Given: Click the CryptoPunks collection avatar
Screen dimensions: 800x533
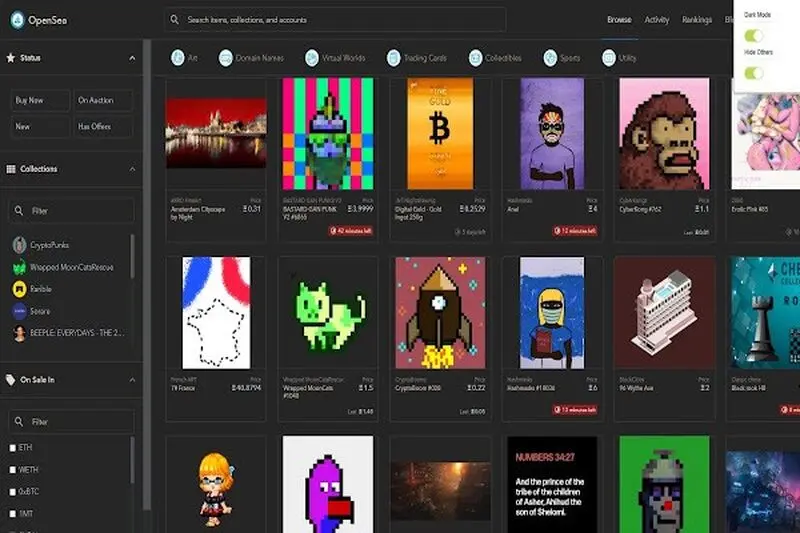Looking at the screenshot, I should tap(19, 245).
